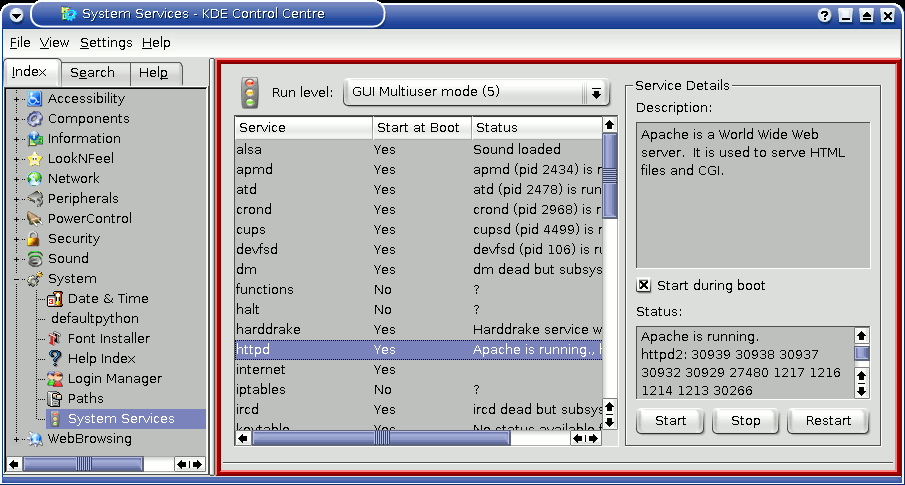Screen dimensions: 905x485
Task: Click the Components gear icon
Action: (x=35, y=119)
